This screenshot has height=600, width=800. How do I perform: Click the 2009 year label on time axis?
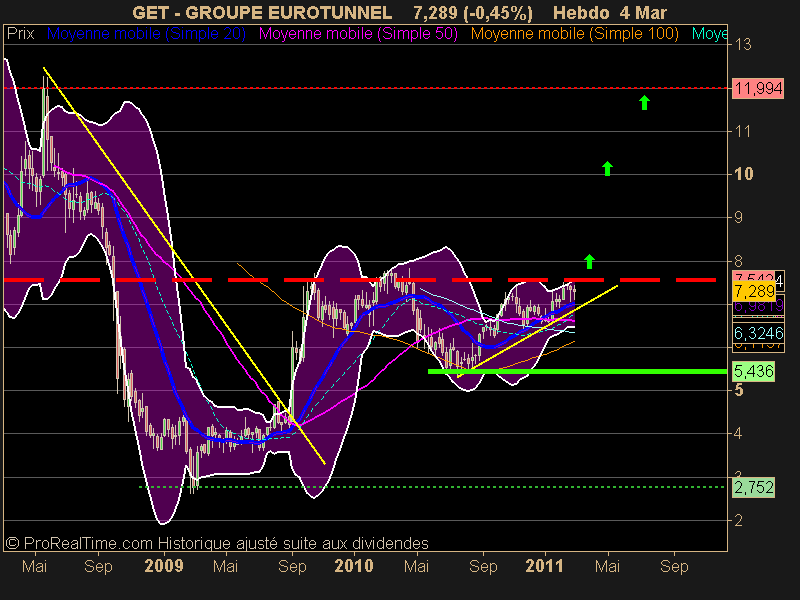tap(164, 566)
